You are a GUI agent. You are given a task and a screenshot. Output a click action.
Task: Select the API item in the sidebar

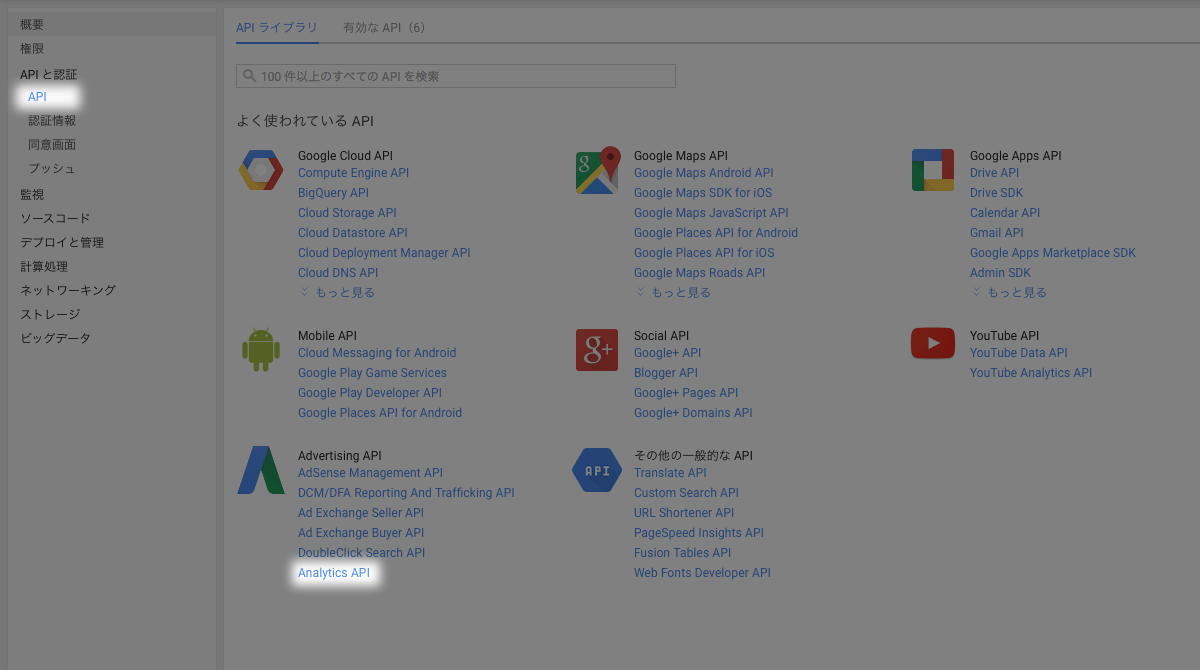37,97
